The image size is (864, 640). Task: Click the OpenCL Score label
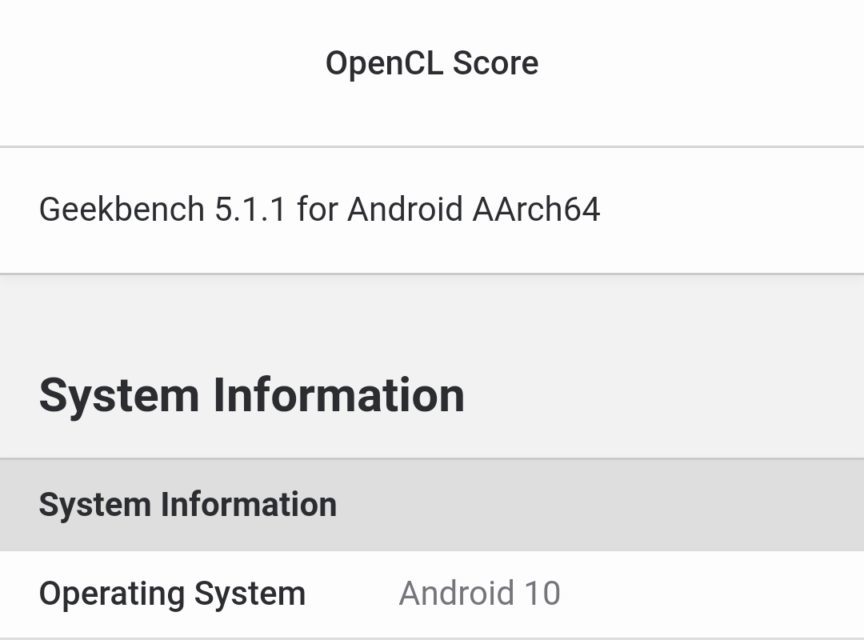(432, 63)
